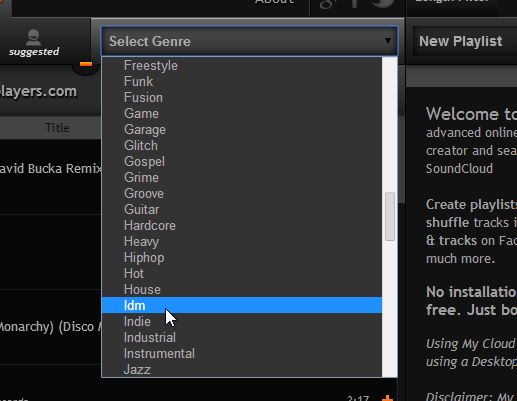
Task: Click the Select Genre combo box
Action: [x=249, y=41]
